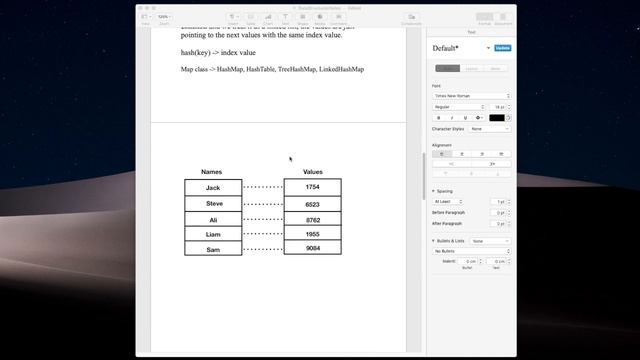
Task: Align text to top vertically
Action: click(x=445, y=173)
